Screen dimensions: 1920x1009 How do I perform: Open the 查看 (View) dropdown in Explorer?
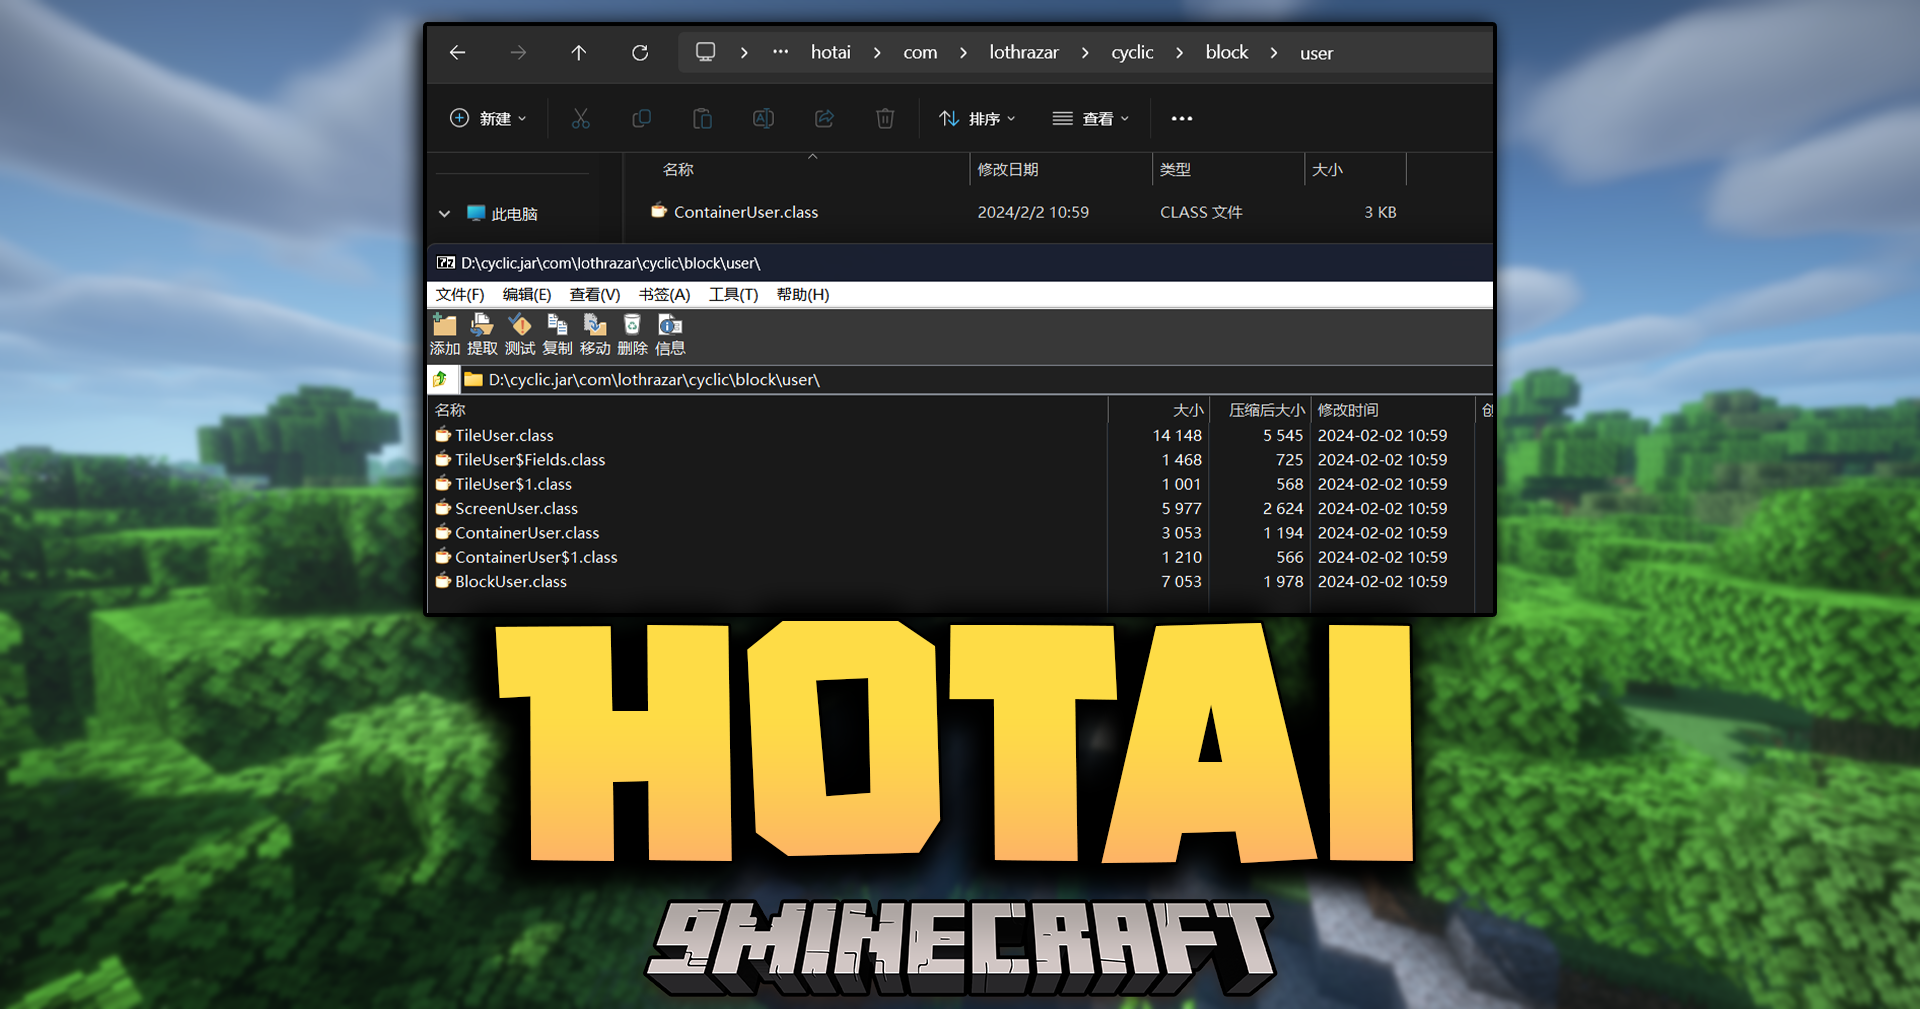point(1091,119)
